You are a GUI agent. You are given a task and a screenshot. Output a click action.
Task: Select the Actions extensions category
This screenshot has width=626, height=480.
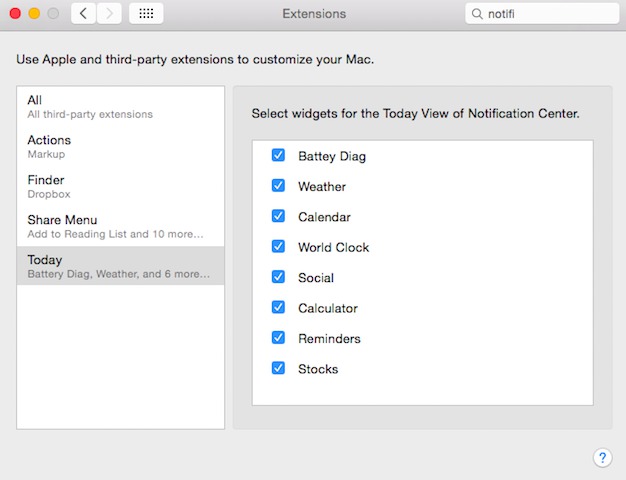120,146
